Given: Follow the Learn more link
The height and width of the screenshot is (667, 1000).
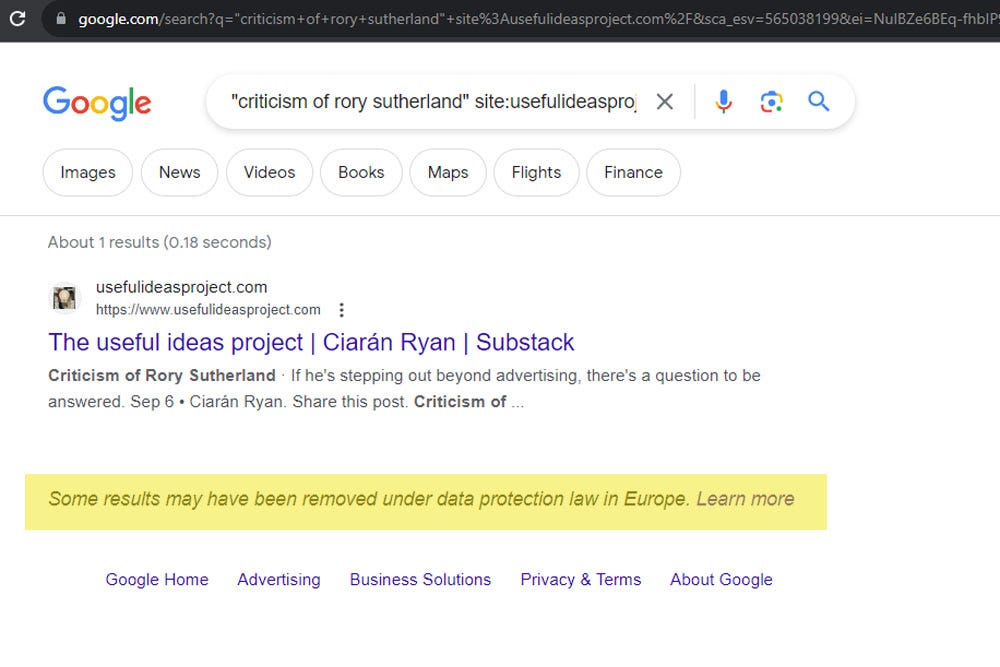Looking at the screenshot, I should point(745,499).
